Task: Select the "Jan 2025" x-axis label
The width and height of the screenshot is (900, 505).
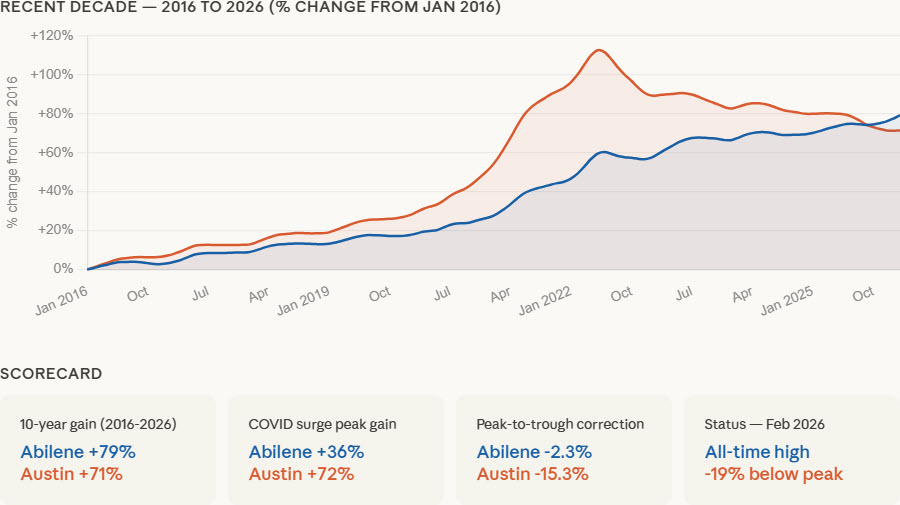Action: pos(786,299)
